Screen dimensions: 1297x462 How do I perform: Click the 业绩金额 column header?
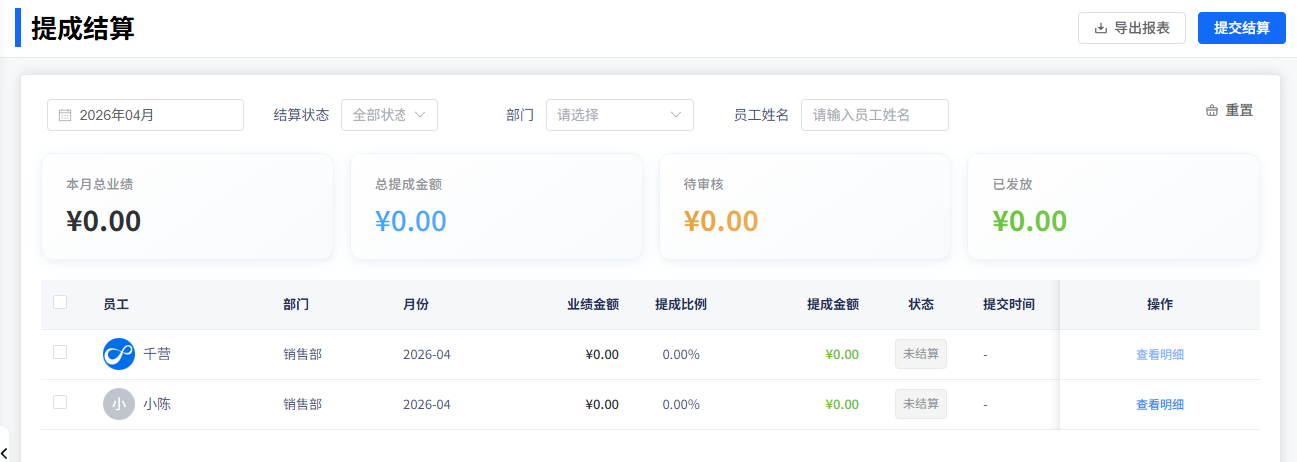point(592,304)
